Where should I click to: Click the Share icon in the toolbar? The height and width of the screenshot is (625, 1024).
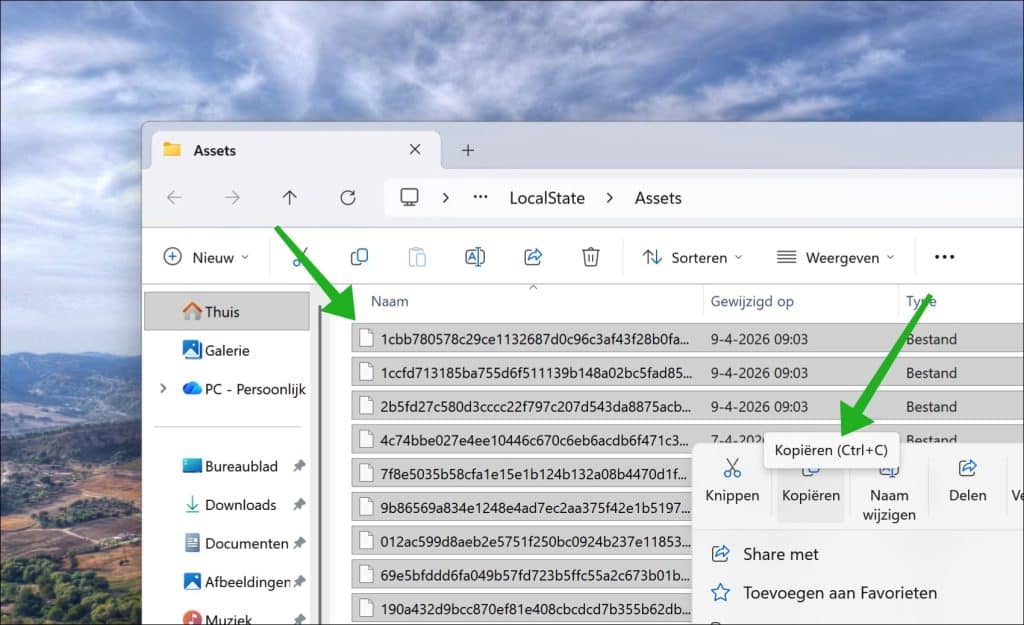click(533, 257)
